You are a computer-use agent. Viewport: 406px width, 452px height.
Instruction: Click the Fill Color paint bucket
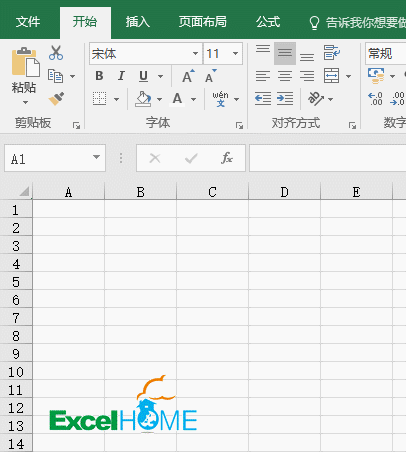(x=143, y=99)
